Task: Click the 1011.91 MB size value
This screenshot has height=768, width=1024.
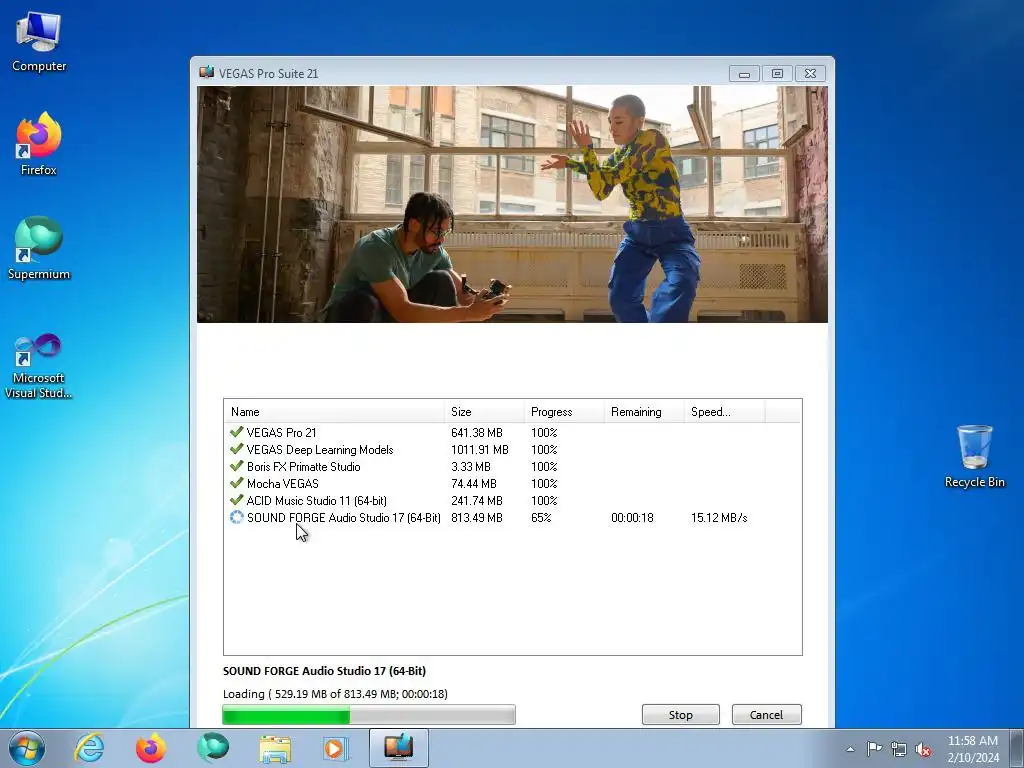Action: pos(479,449)
